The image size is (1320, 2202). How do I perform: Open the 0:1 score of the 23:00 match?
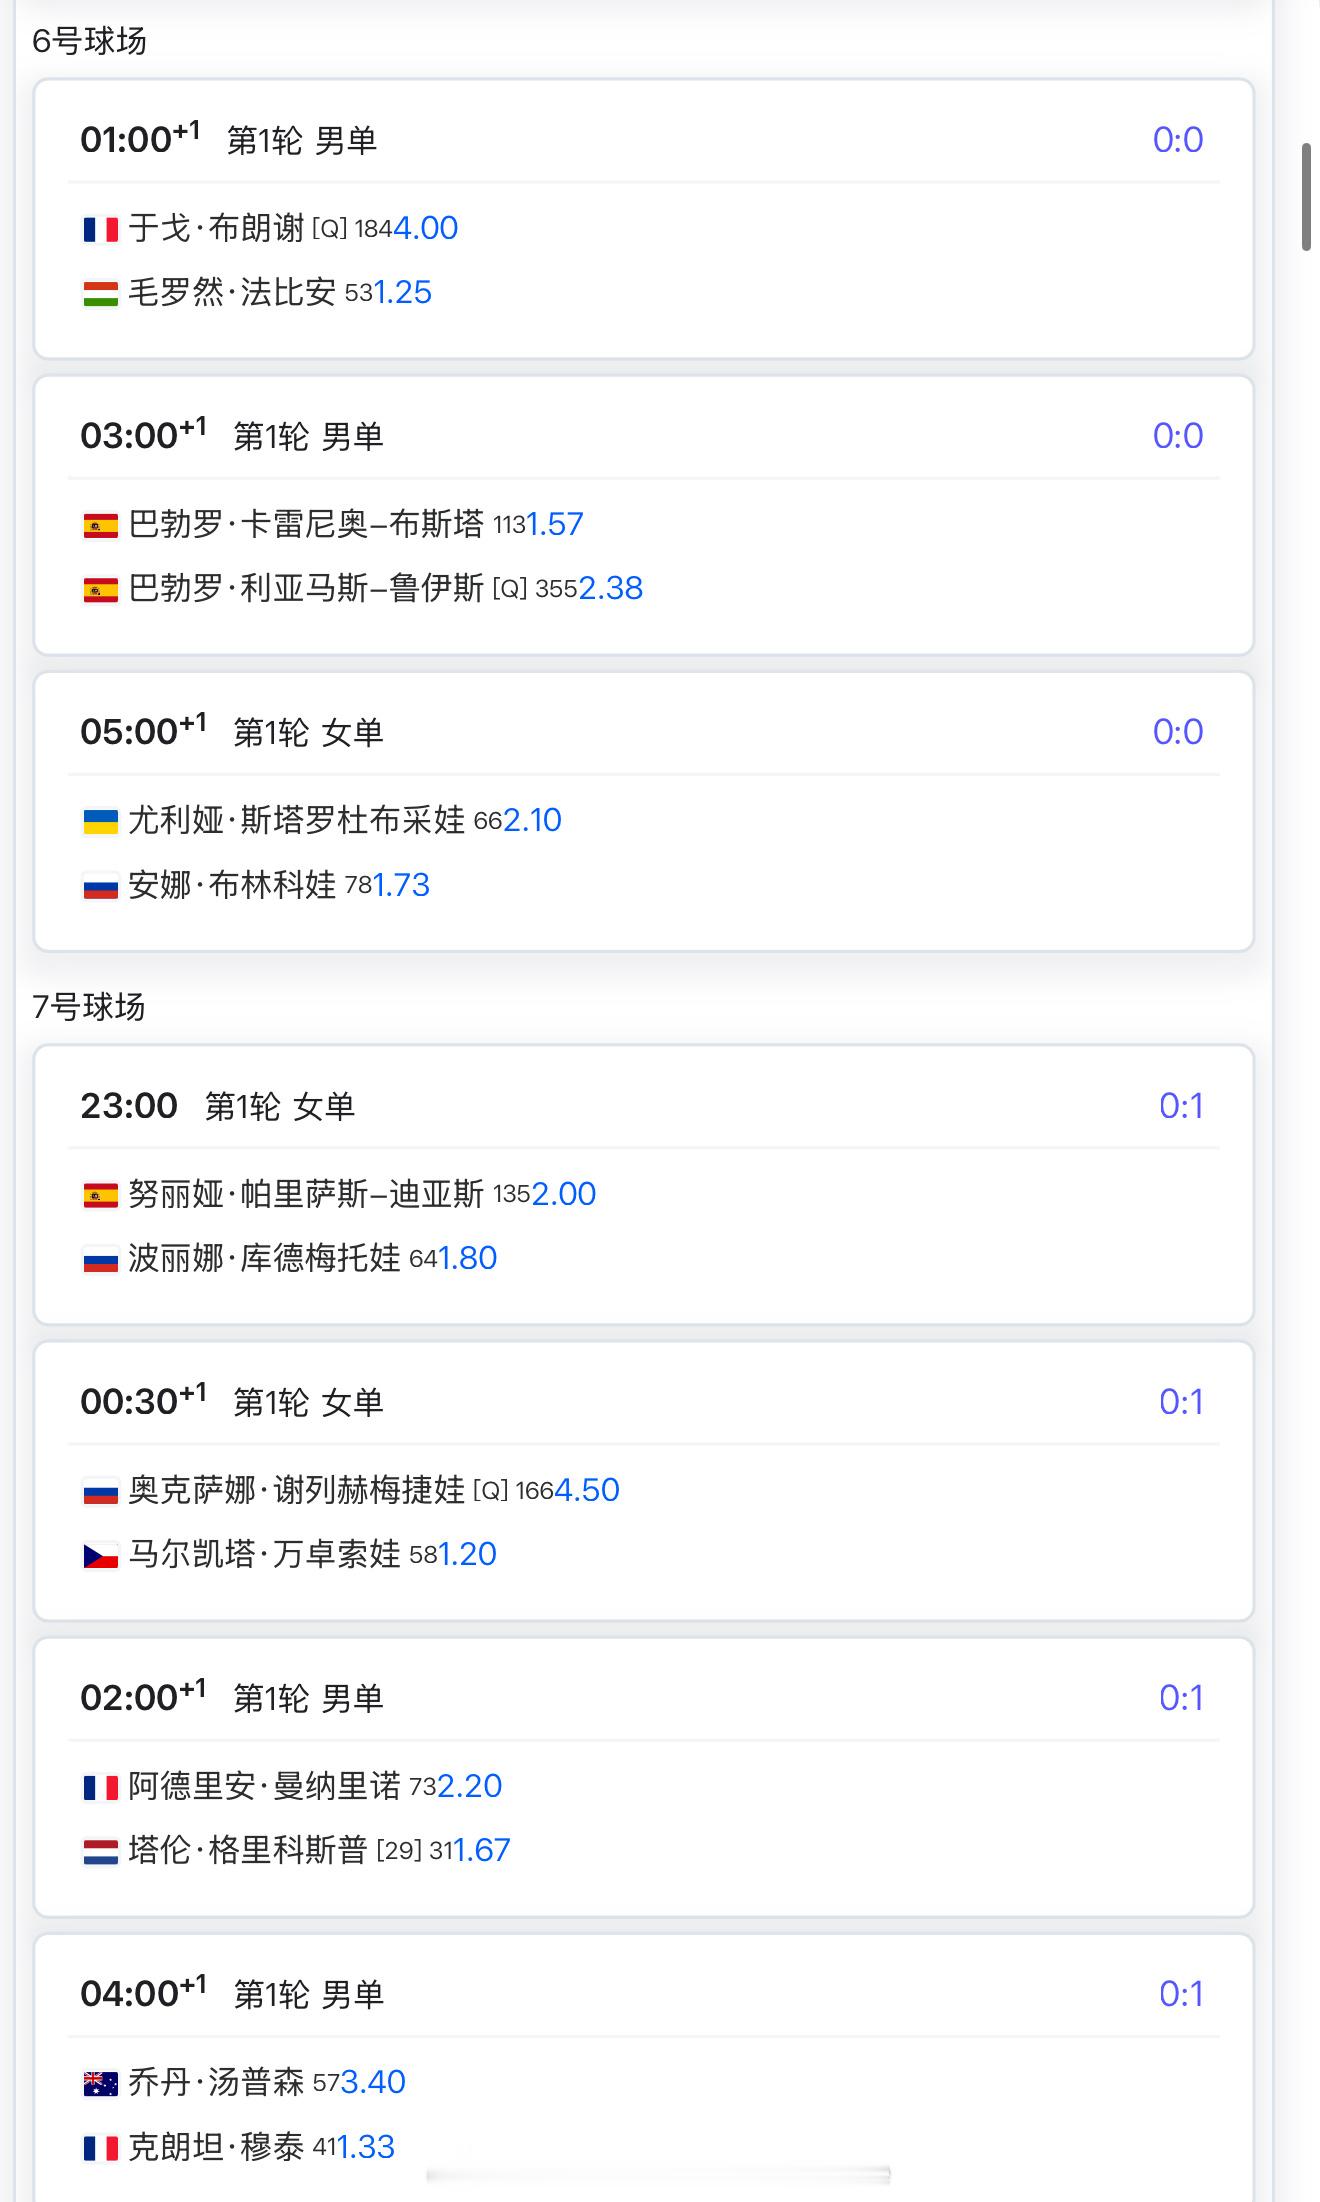pos(1181,1106)
